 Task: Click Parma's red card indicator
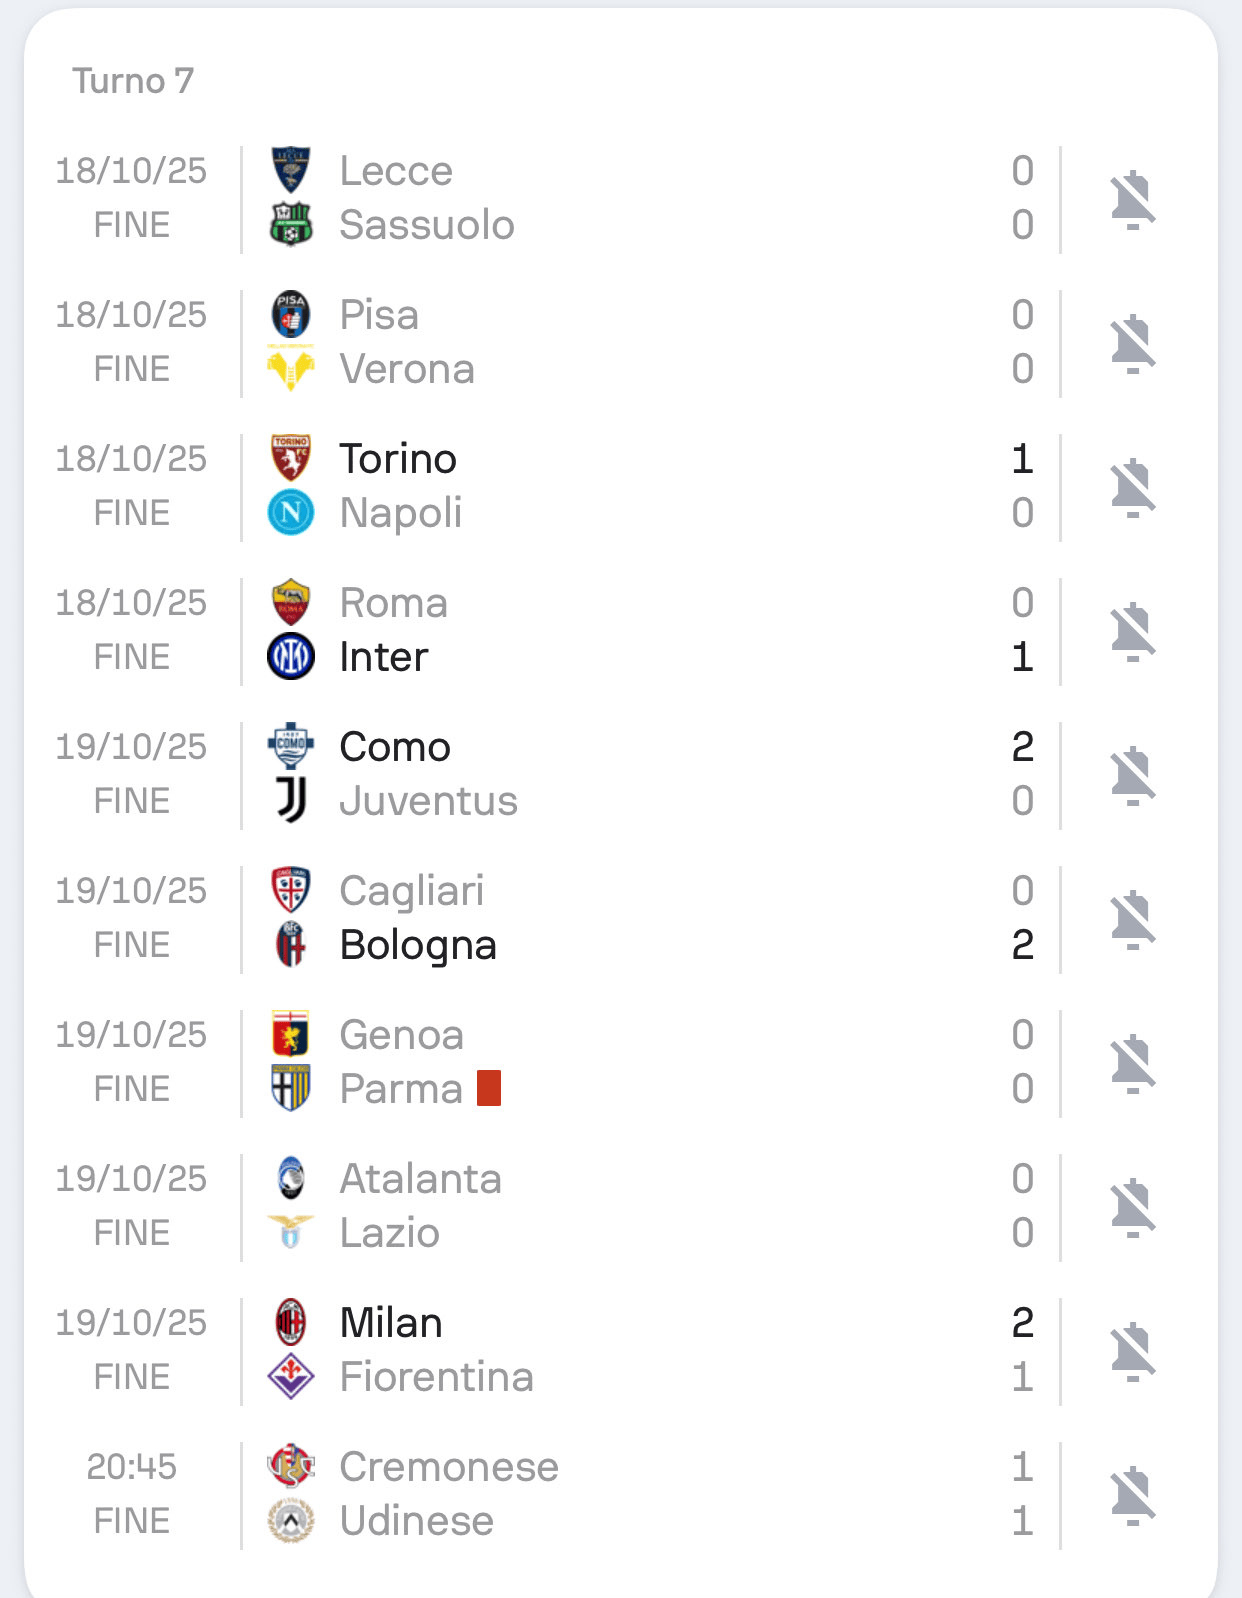489,1089
